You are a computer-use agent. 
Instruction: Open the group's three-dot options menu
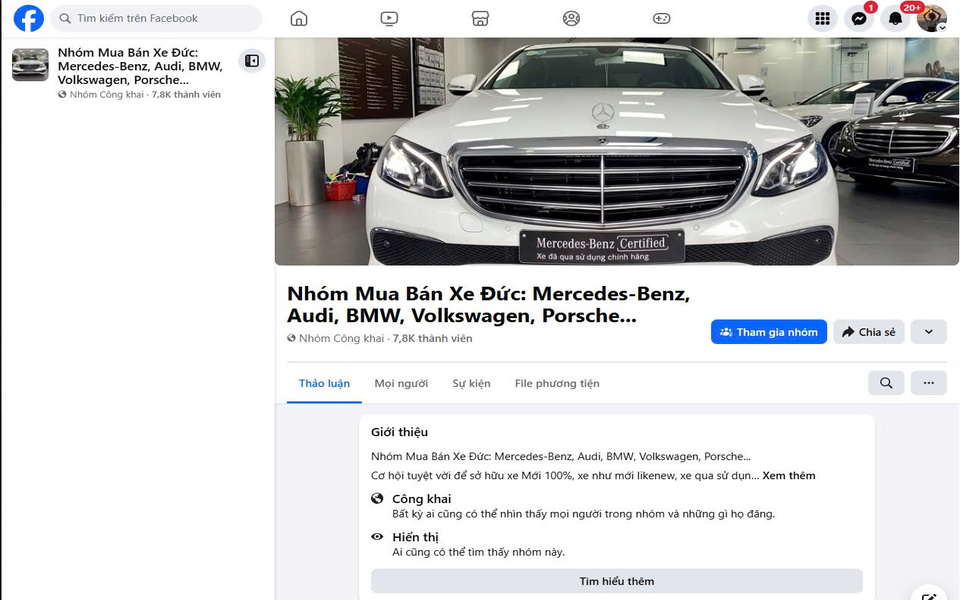click(928, 383)
